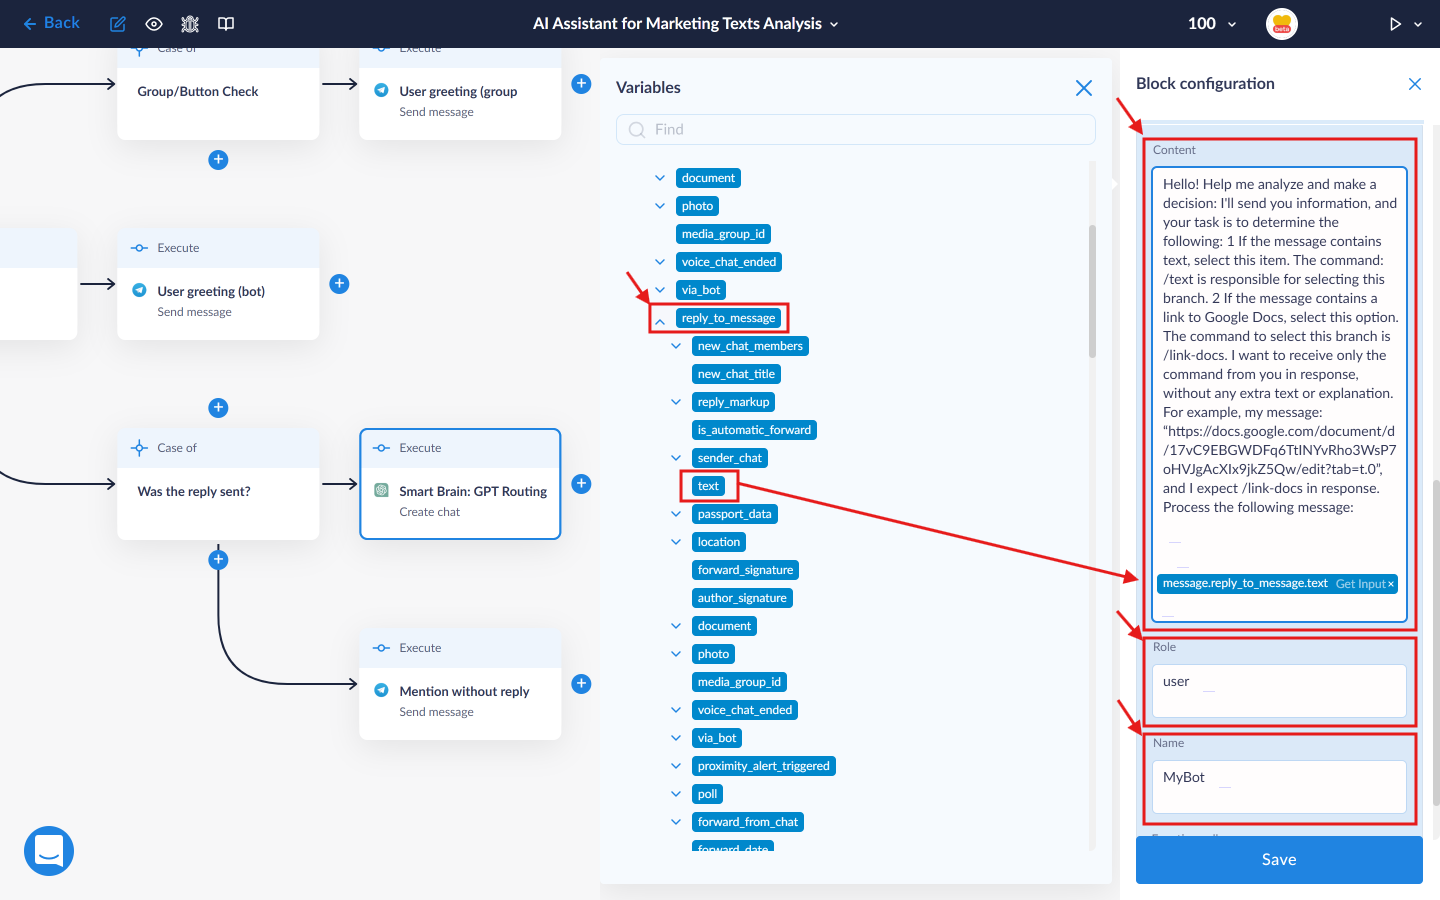Select the Was the reply sent? block

[218, 485]
